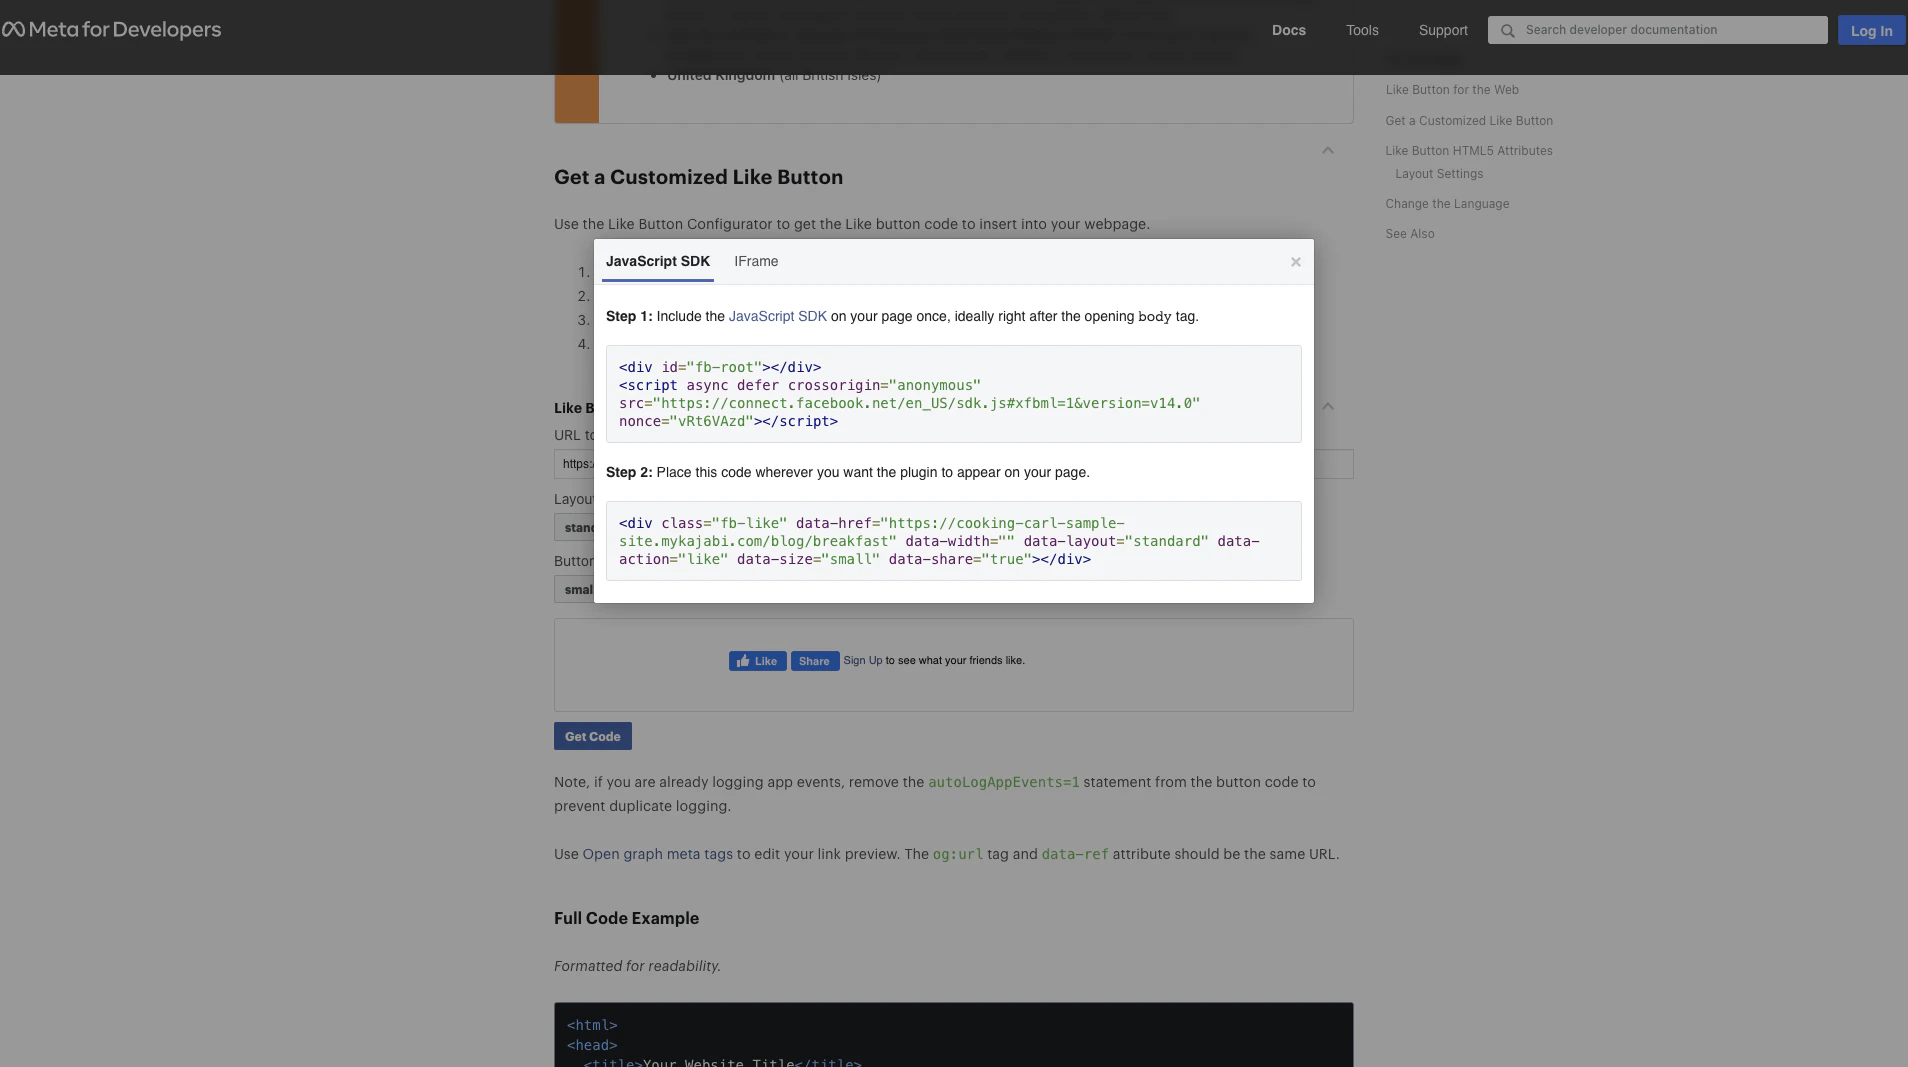Close the code dialog with the X icon

click(1295, 261)
